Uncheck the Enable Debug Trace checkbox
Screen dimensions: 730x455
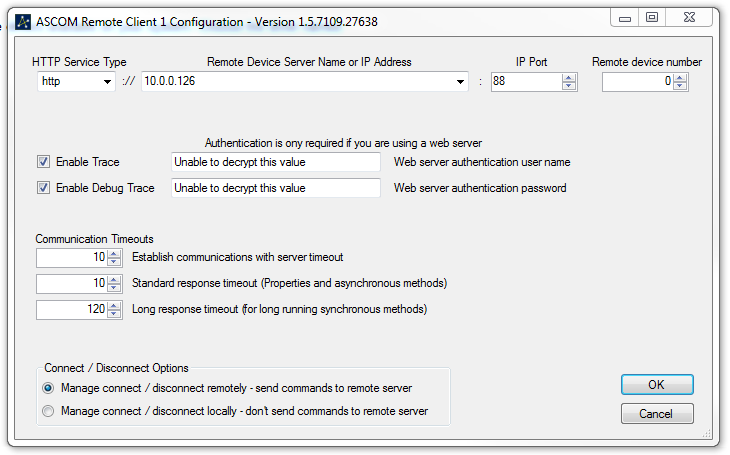tap(43, 188)
